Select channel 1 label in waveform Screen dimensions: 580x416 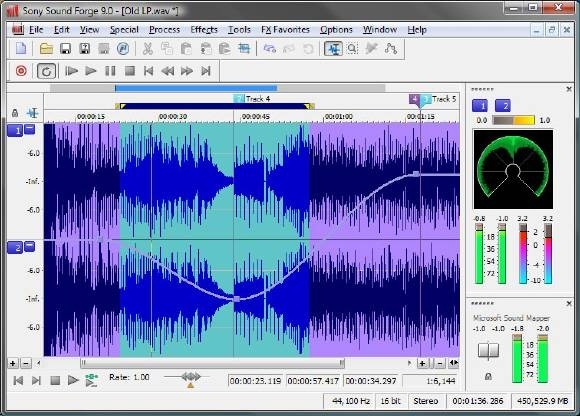click(15, 130)
